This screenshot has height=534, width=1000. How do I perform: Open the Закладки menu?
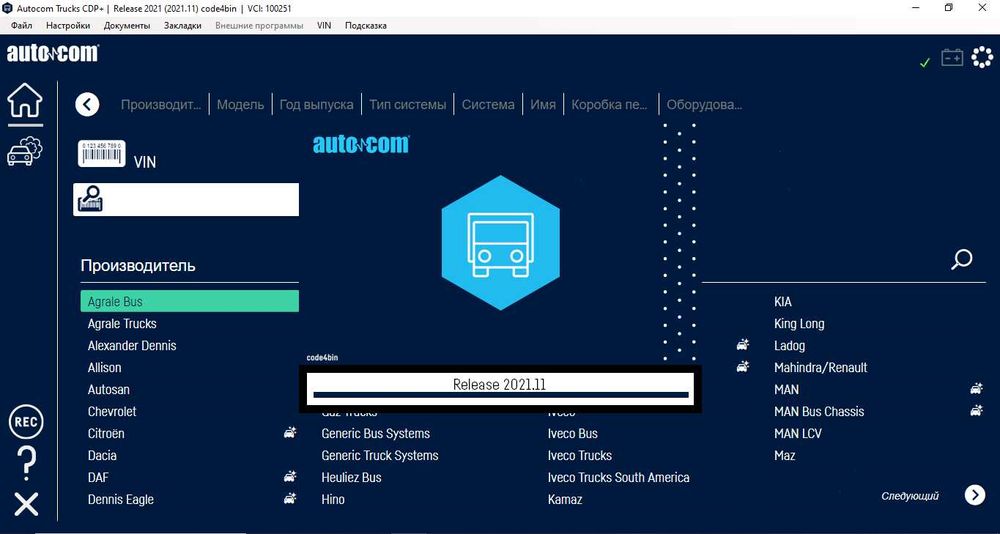tap(182, 26)
